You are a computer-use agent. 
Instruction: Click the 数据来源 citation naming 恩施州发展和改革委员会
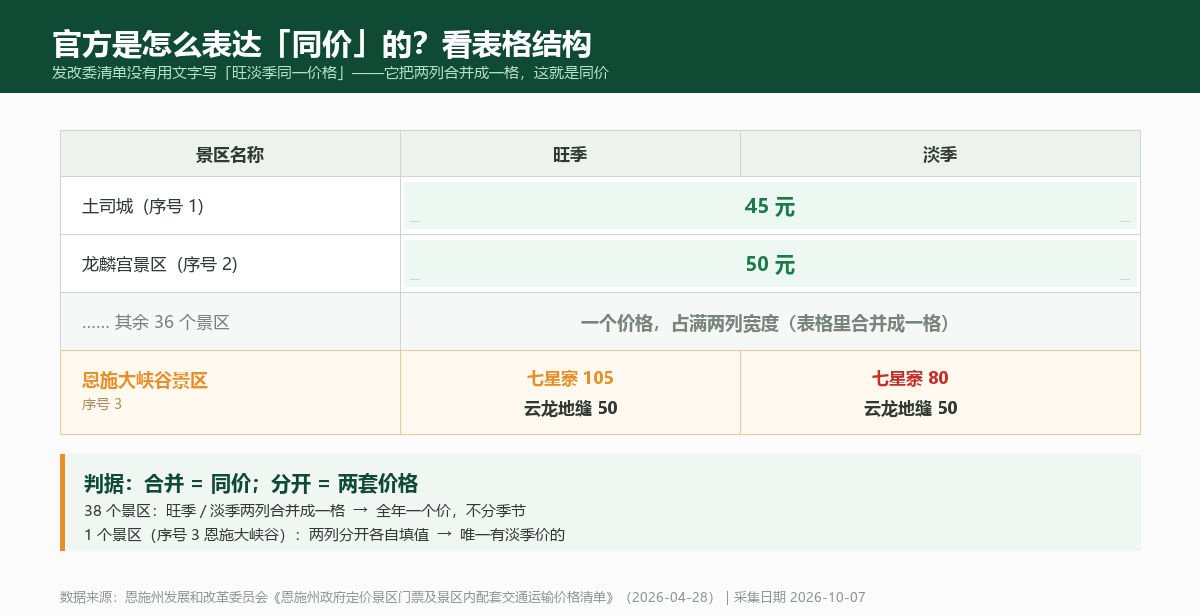tap(388, 597)
